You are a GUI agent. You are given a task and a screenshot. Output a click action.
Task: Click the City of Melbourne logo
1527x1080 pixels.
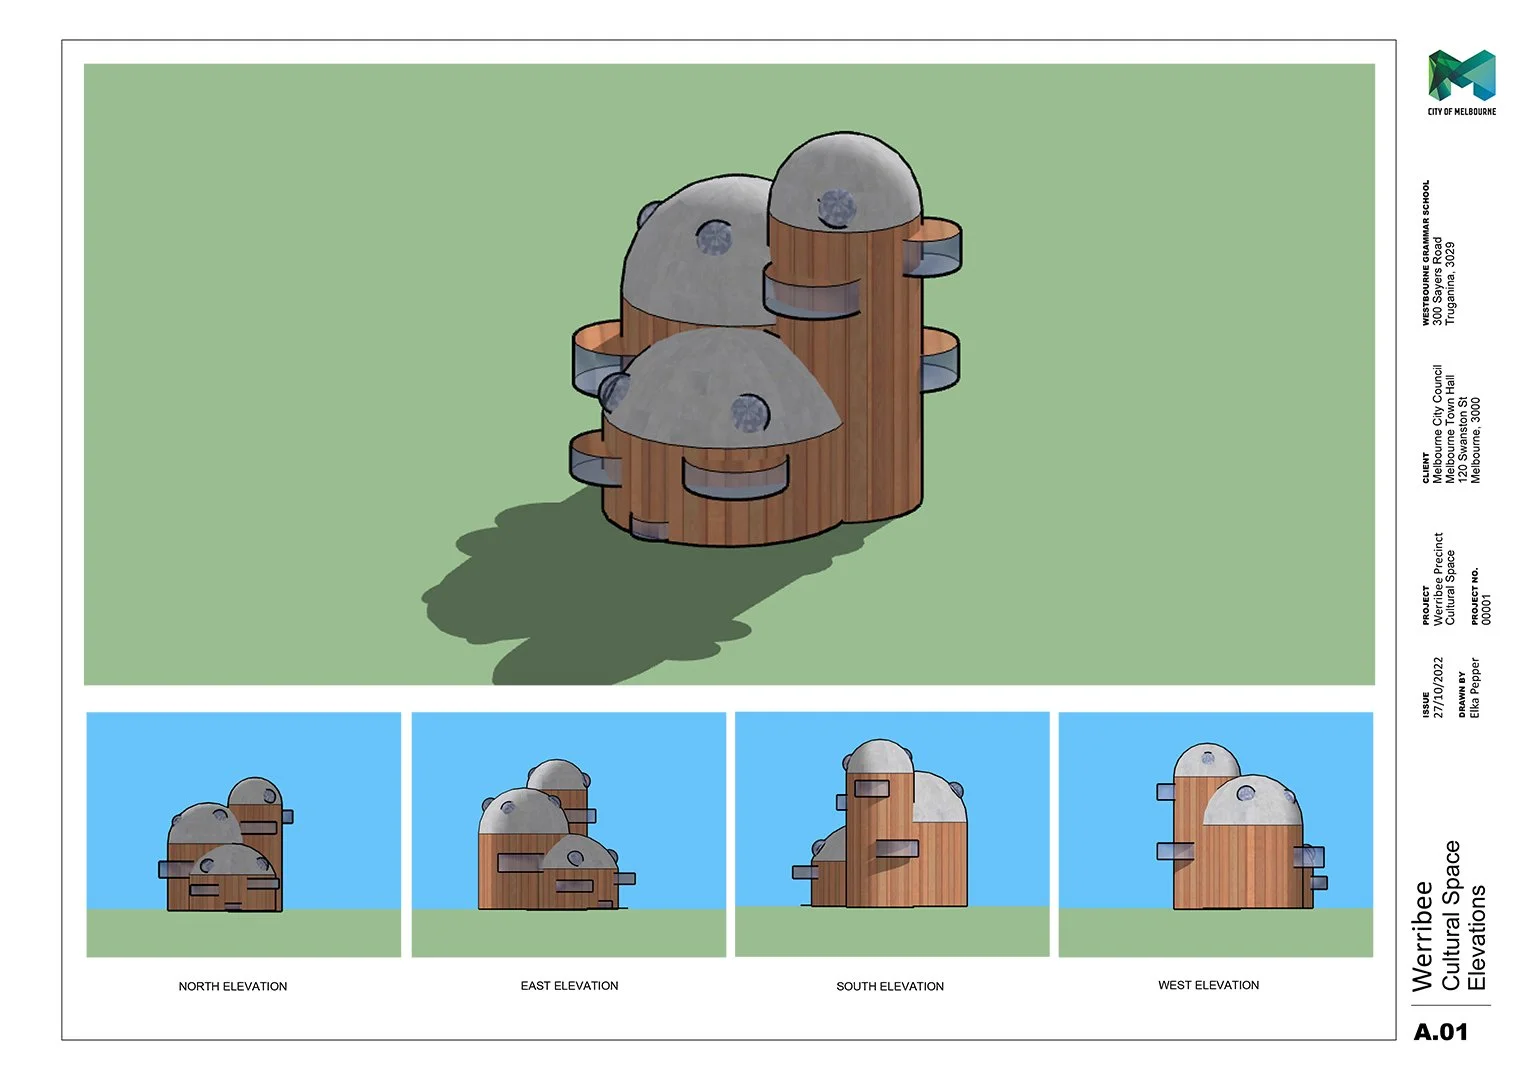[1461, 83]
